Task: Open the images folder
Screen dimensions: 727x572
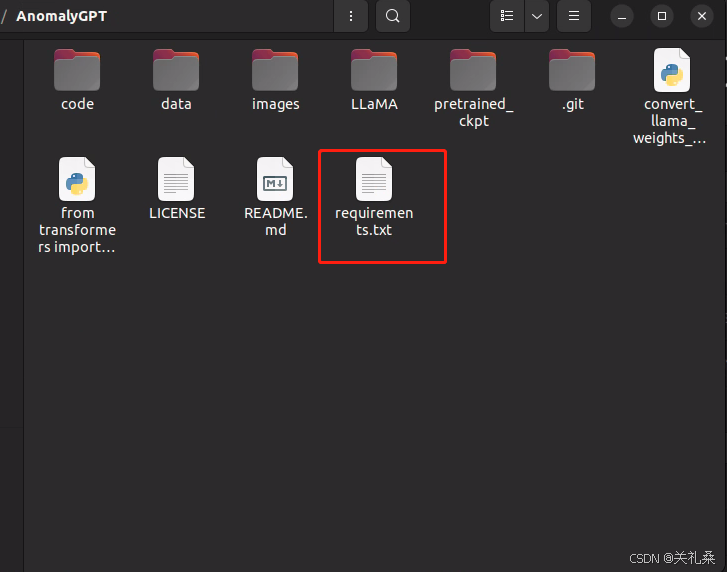Action: coord(275,70)
